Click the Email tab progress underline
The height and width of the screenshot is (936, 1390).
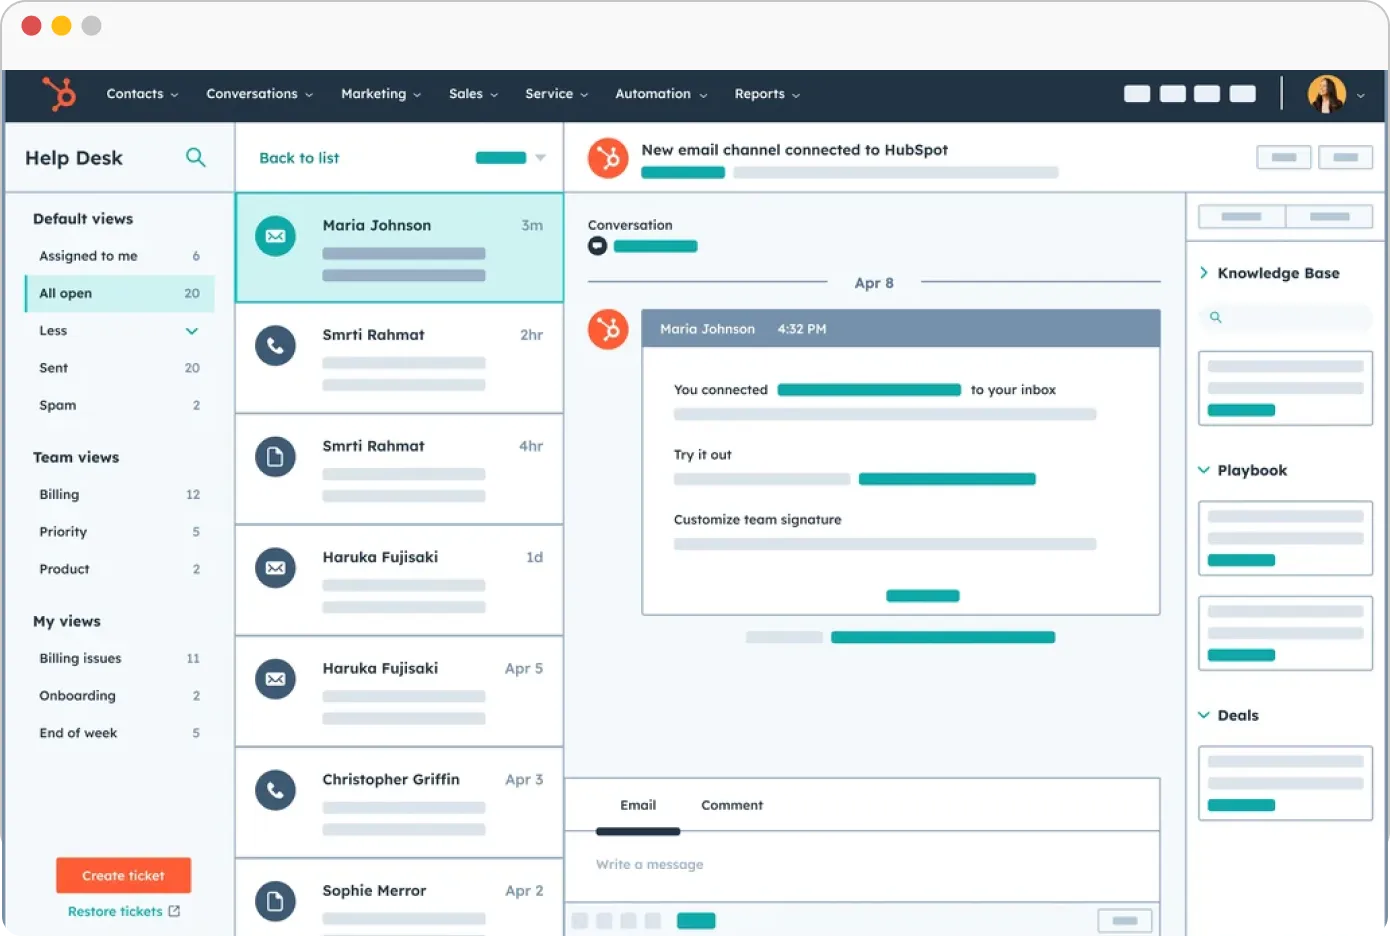pos(638,831)
